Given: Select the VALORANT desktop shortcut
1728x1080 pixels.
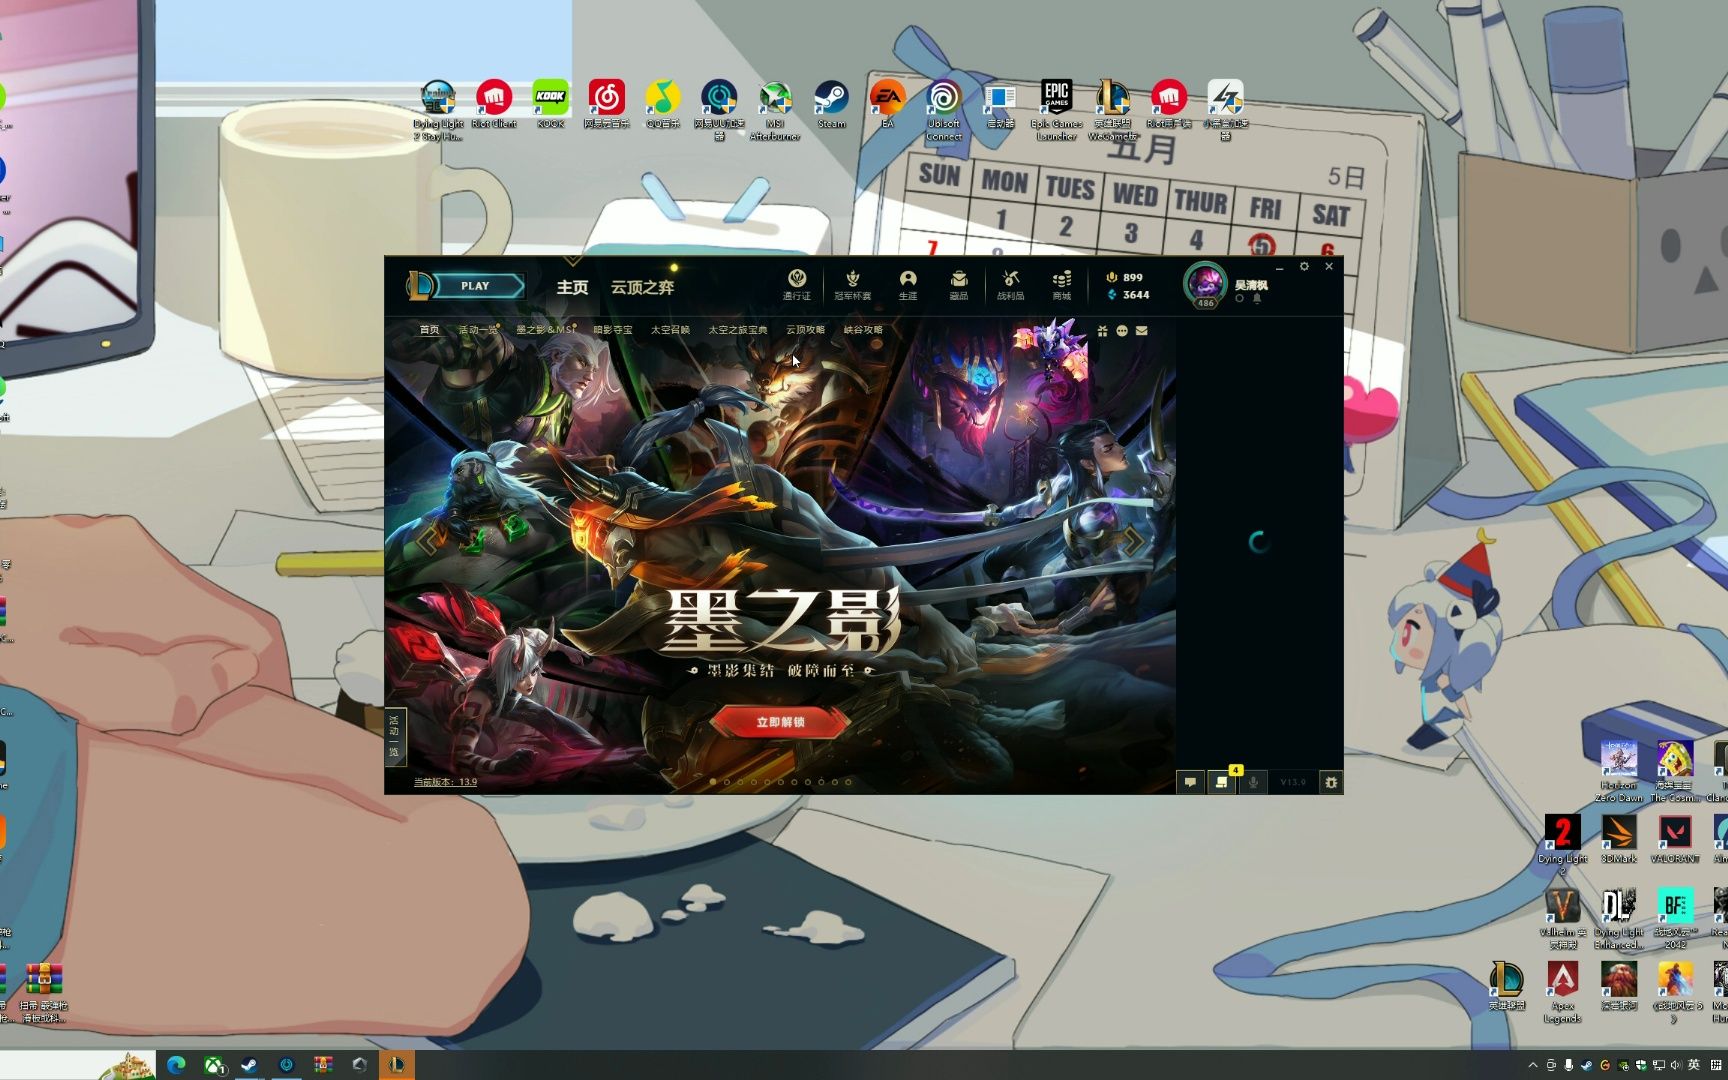Looking at the screenshot, I should point(1674,838).
